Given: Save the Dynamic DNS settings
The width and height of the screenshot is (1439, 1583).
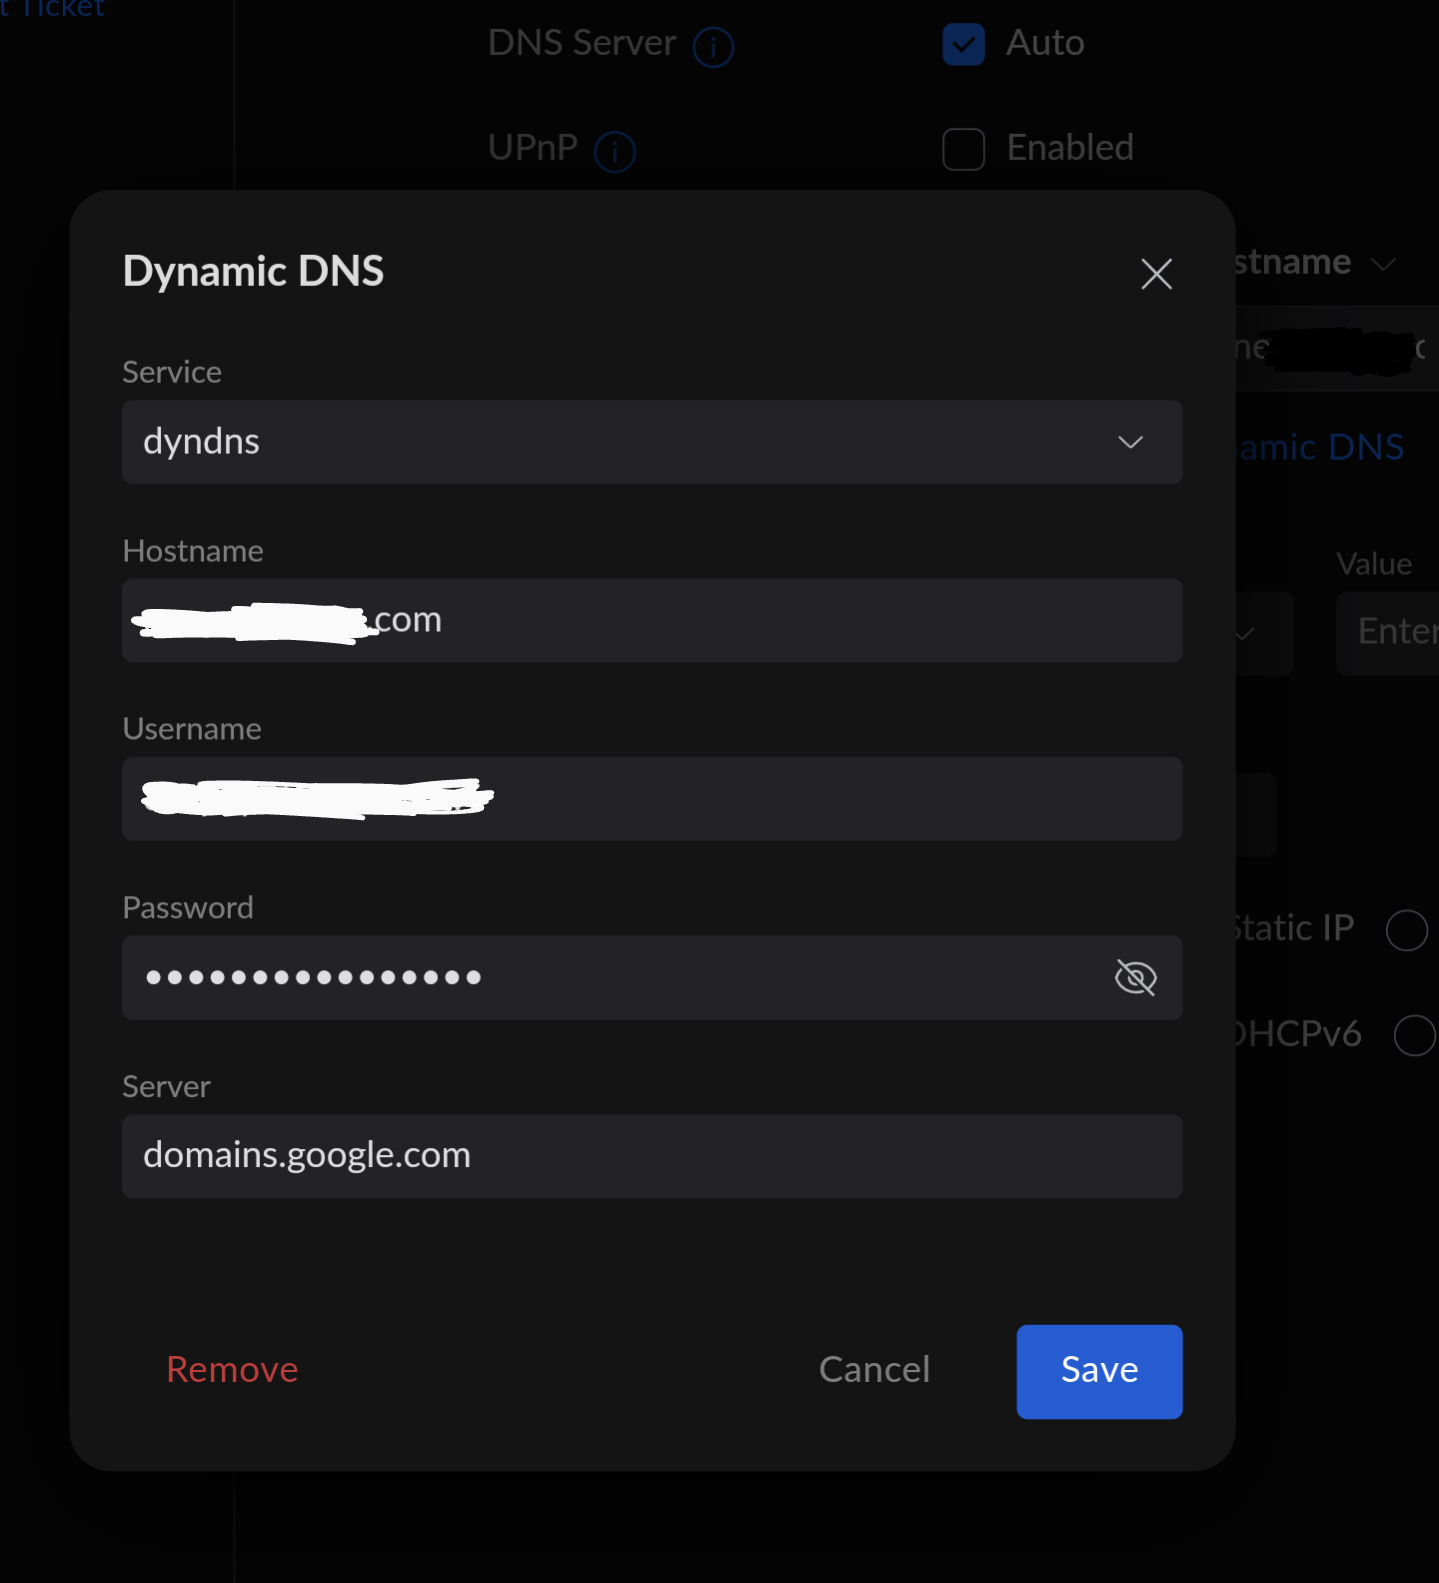Looking at the screenshot, I should click(x=1099, y=1371).
